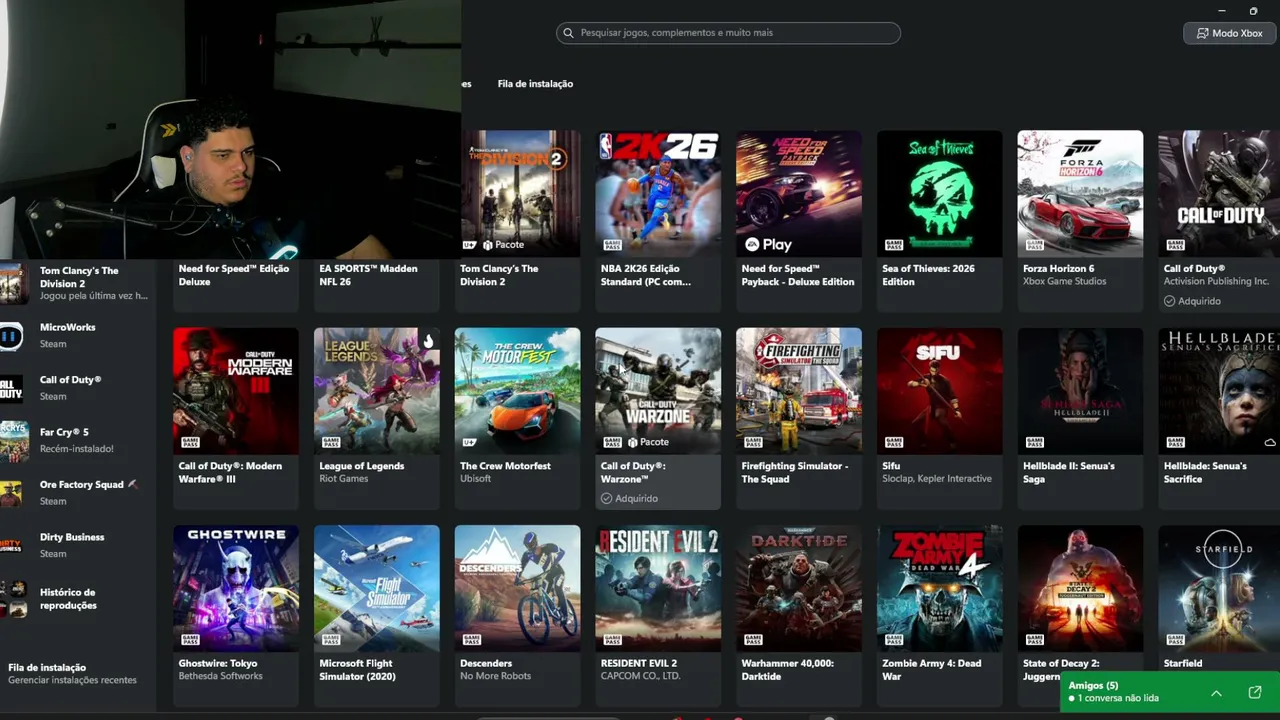Focus the Pesquisar jogos search field
Image resolution: width=1280 pixels, height=720 pixels.
(728, 33)
